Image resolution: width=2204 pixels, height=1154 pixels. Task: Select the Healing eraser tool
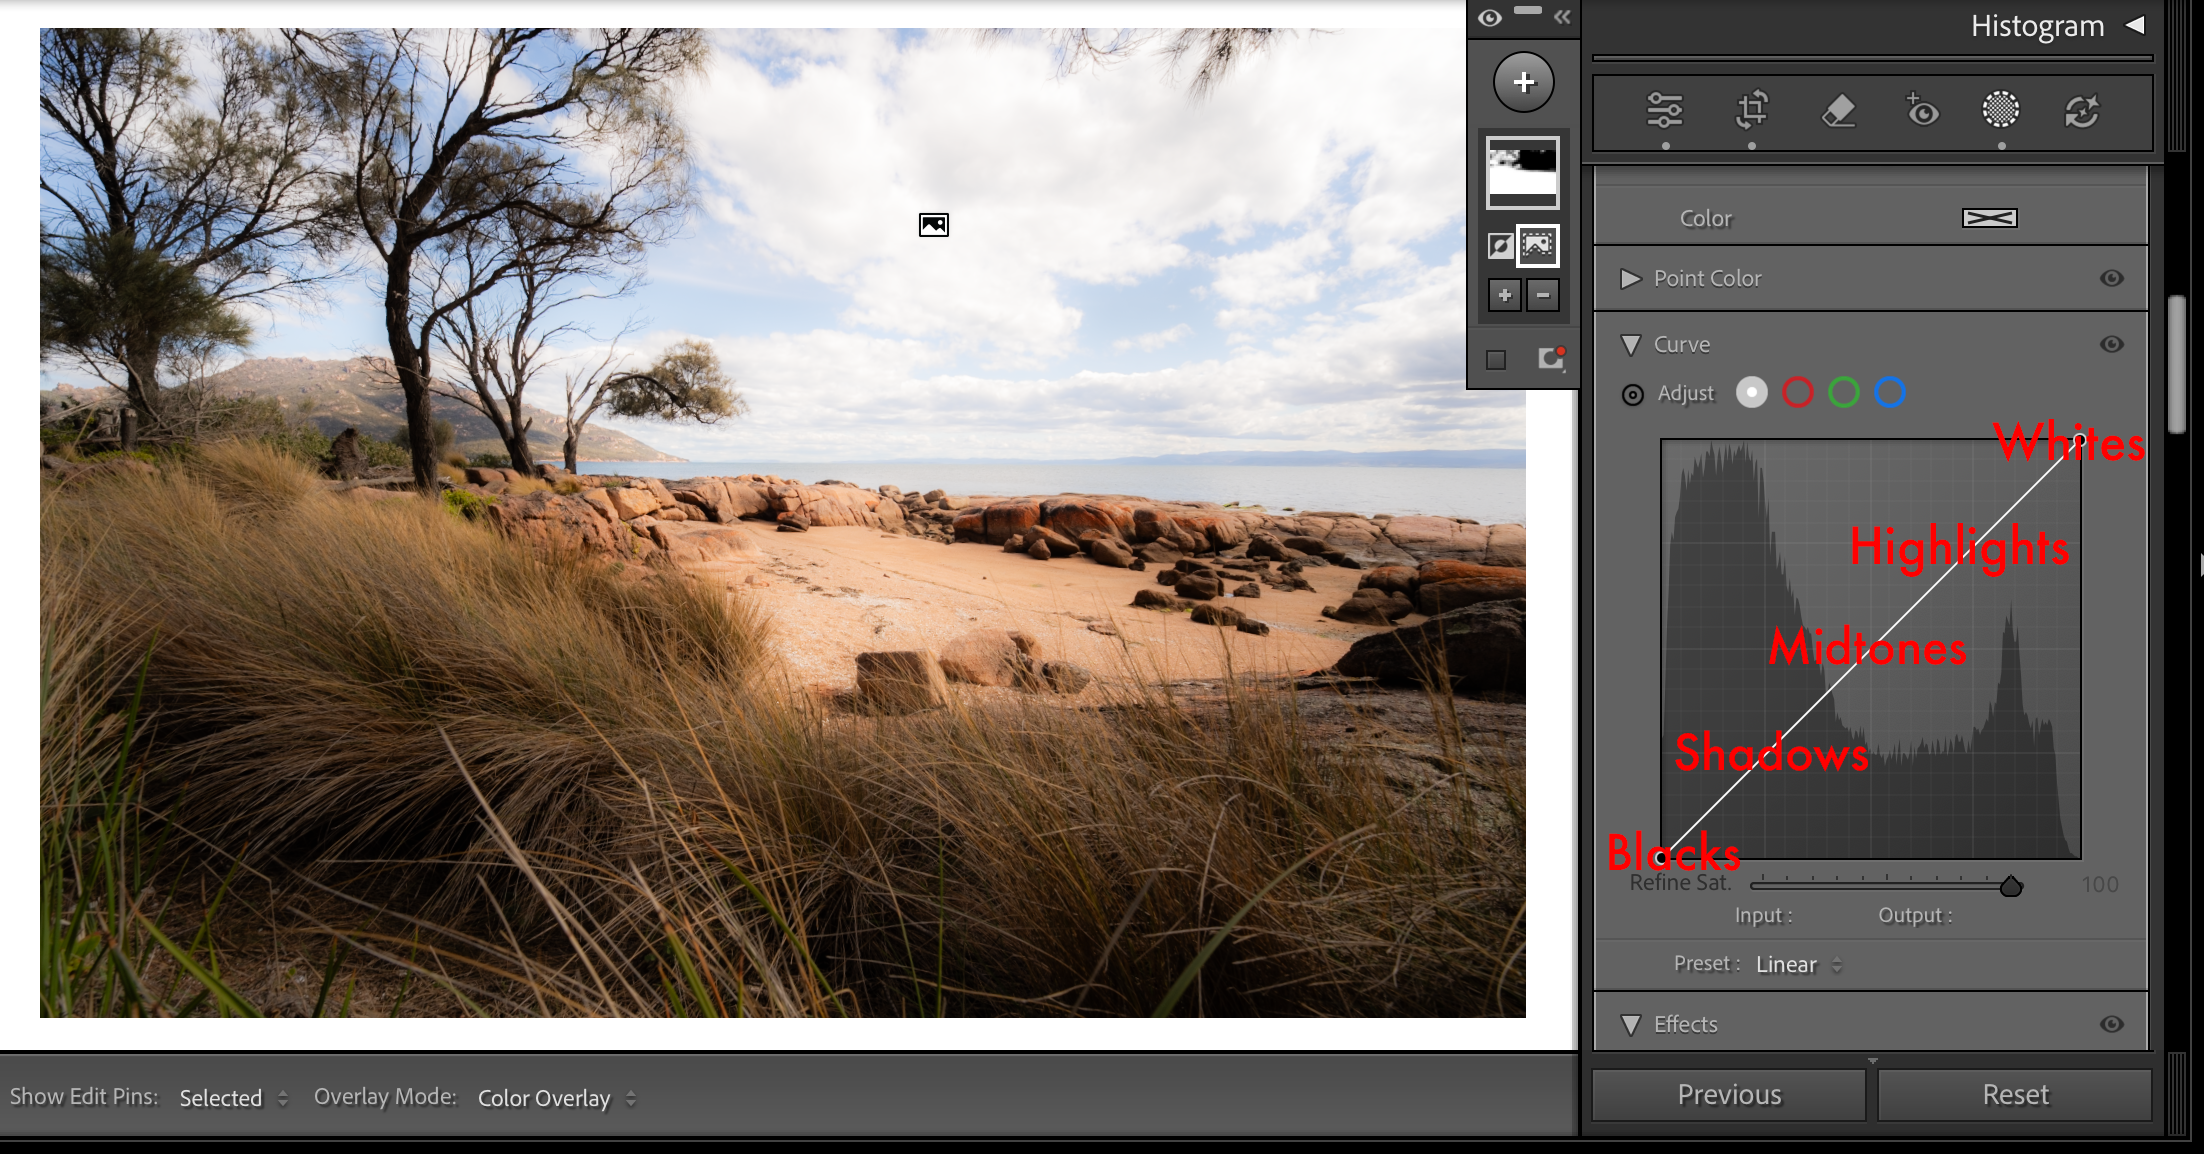click(x=1838, y=110)
